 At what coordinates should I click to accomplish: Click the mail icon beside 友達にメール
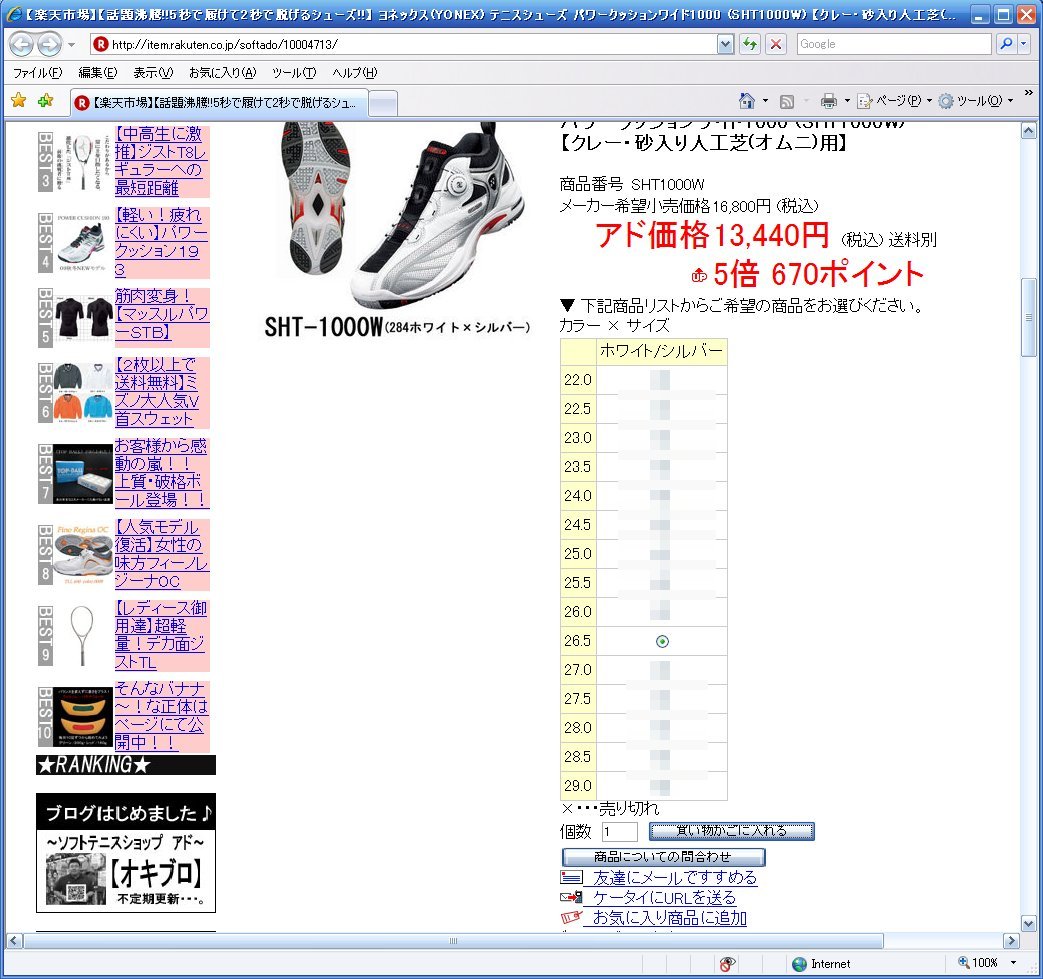point(571,878)
